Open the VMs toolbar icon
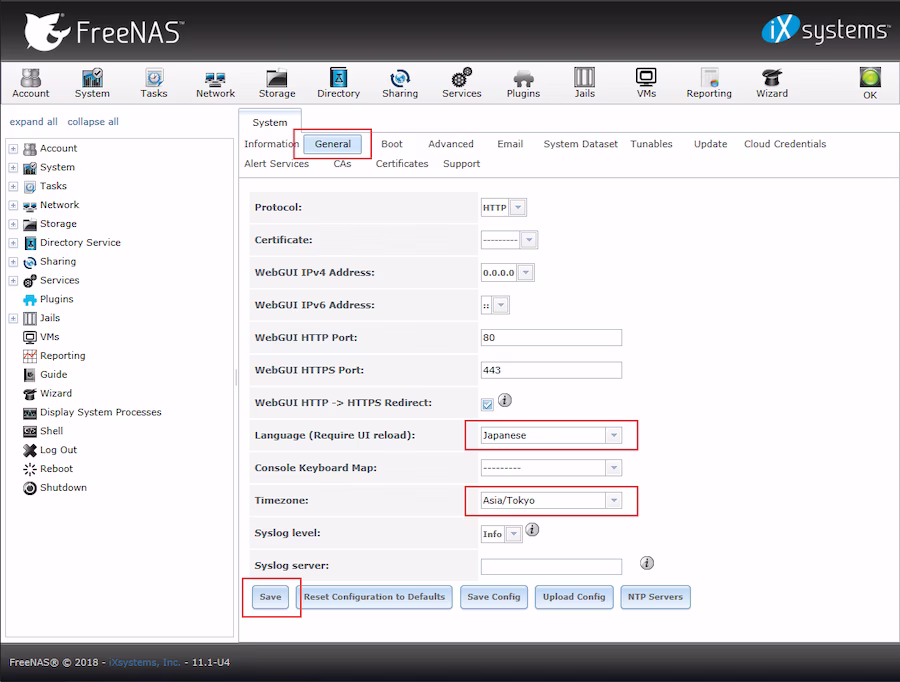900x682 pixels. tap(646, 83)
